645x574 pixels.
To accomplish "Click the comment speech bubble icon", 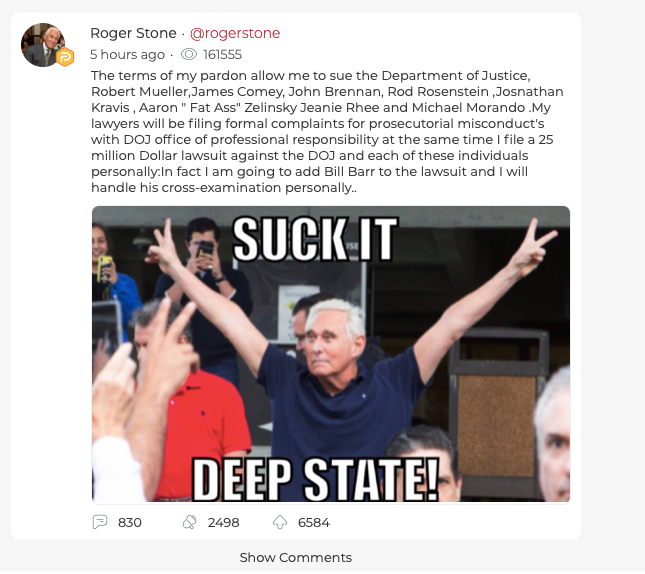I will click(x=100, y=522).
